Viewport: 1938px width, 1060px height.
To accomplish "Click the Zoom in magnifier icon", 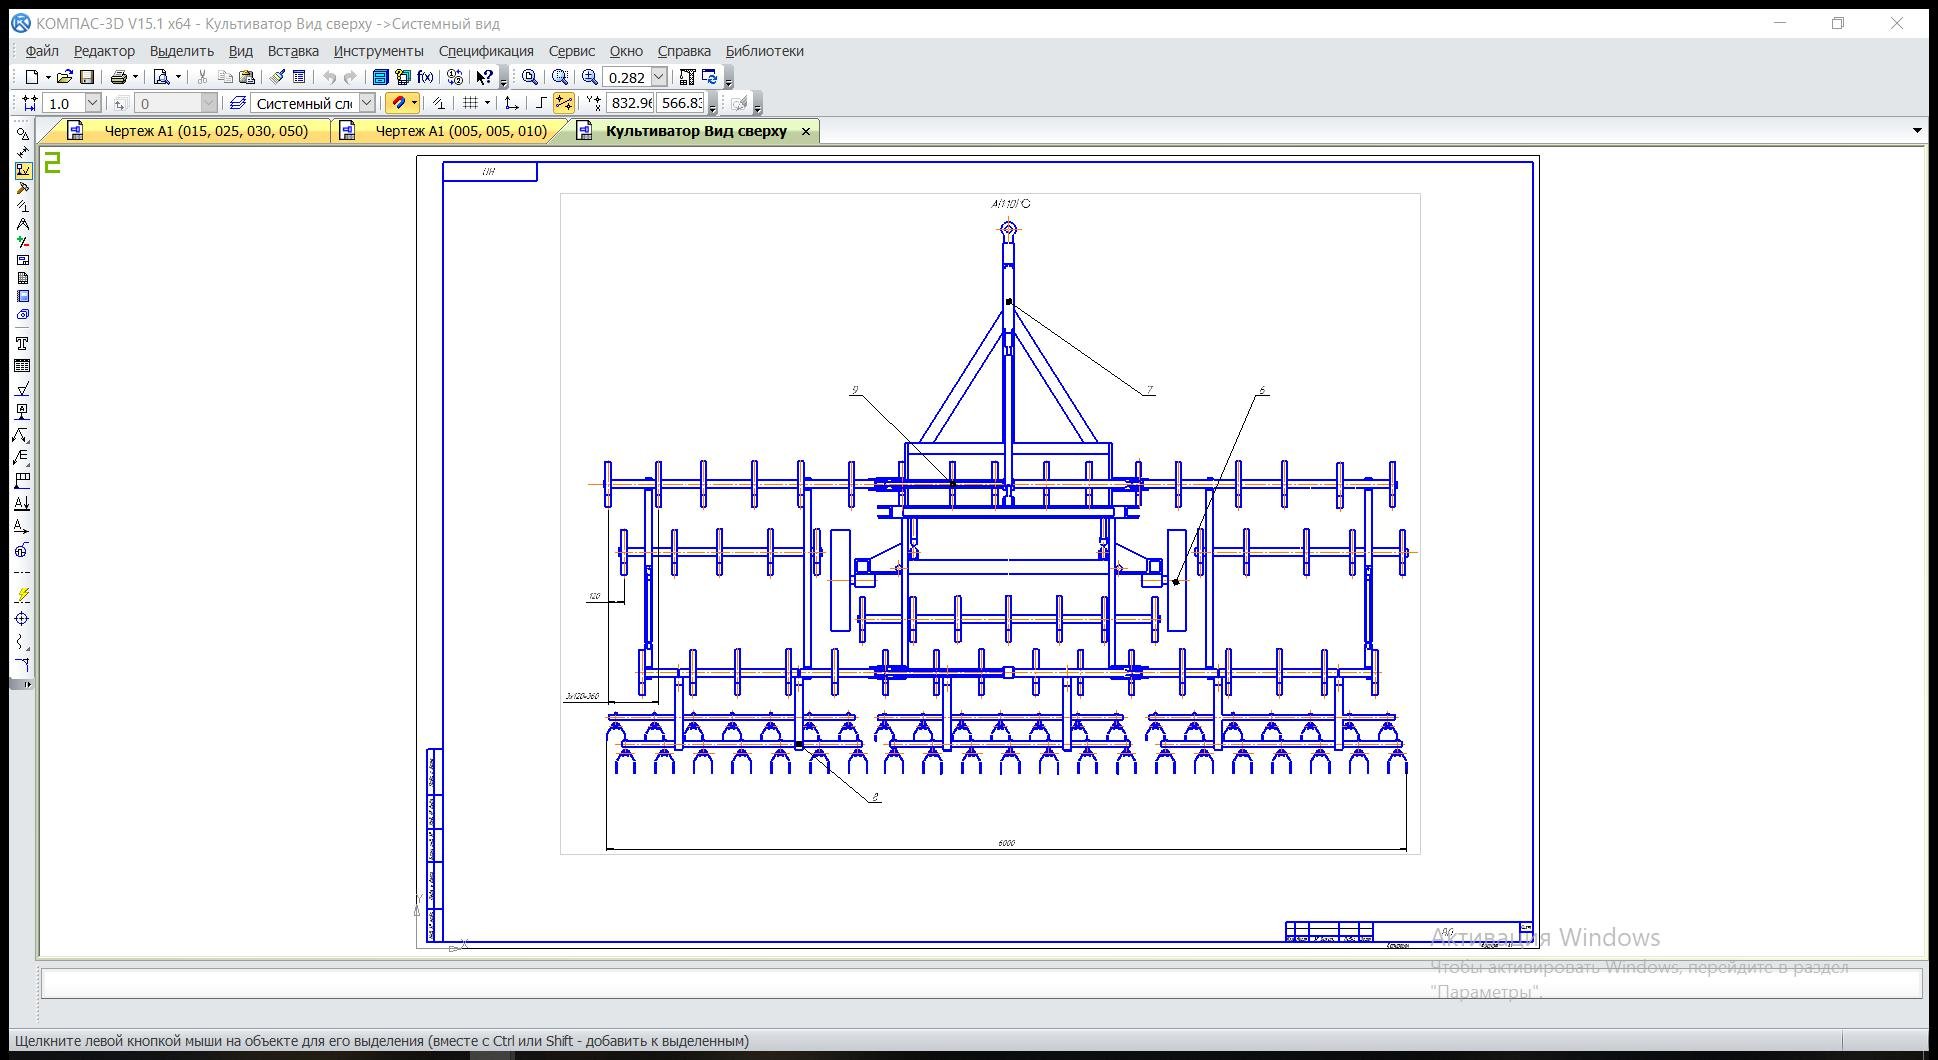I will 589,77.
